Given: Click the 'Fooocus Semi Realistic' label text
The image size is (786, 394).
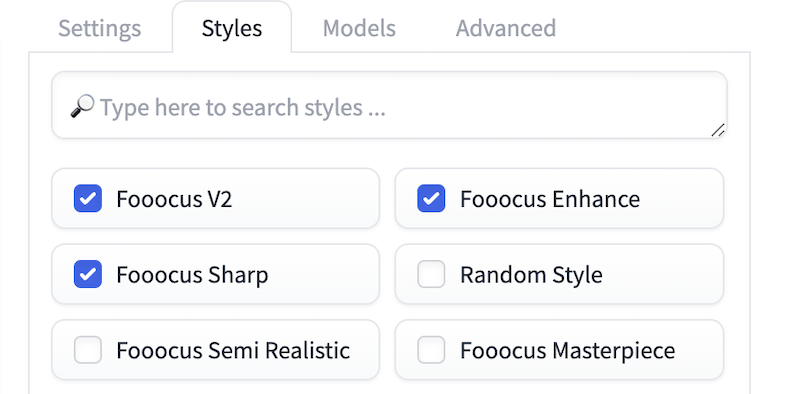Looking at the screenshot, I should [233, 350].
